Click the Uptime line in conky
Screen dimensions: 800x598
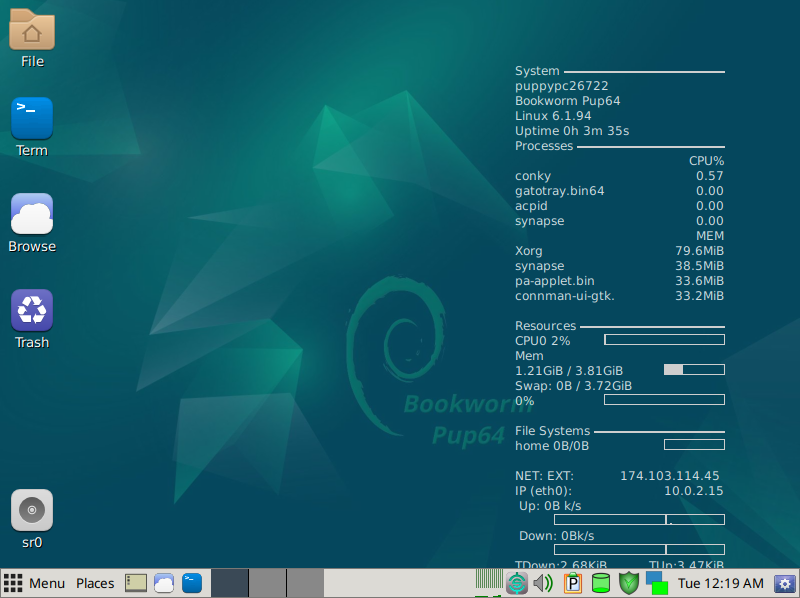572,131
